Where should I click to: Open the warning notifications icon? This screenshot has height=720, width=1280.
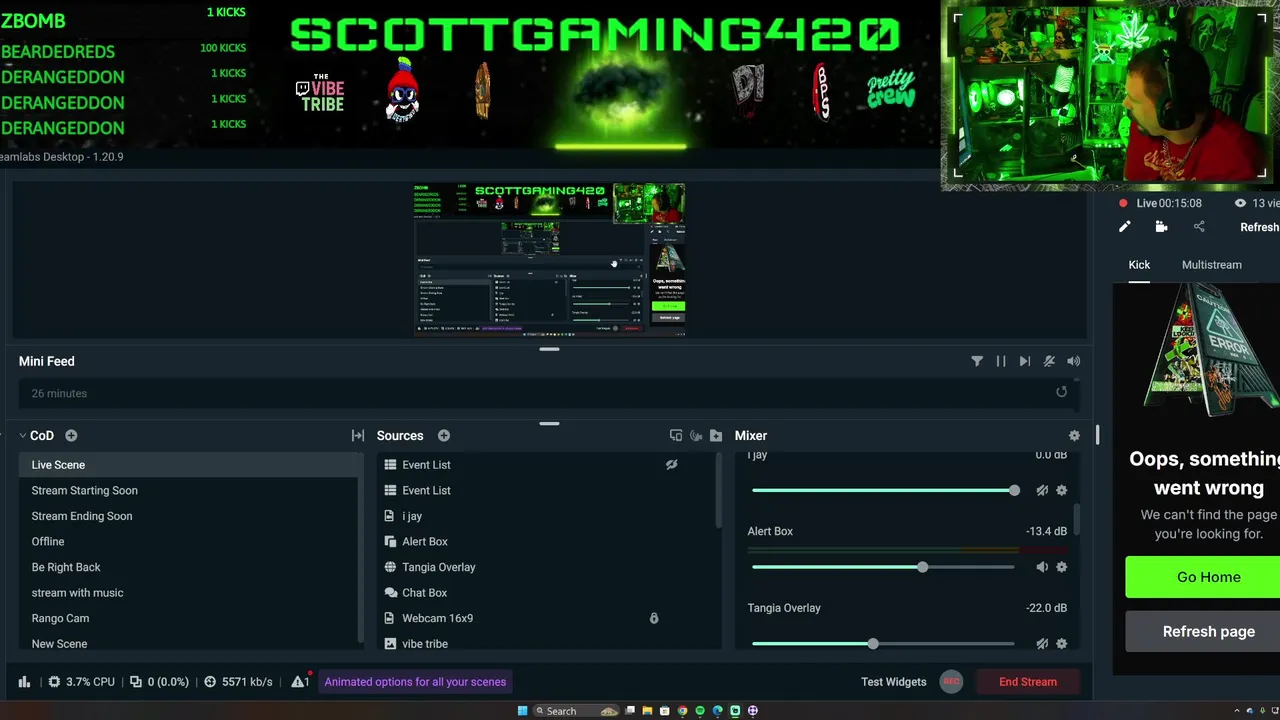tap(300, 682)
